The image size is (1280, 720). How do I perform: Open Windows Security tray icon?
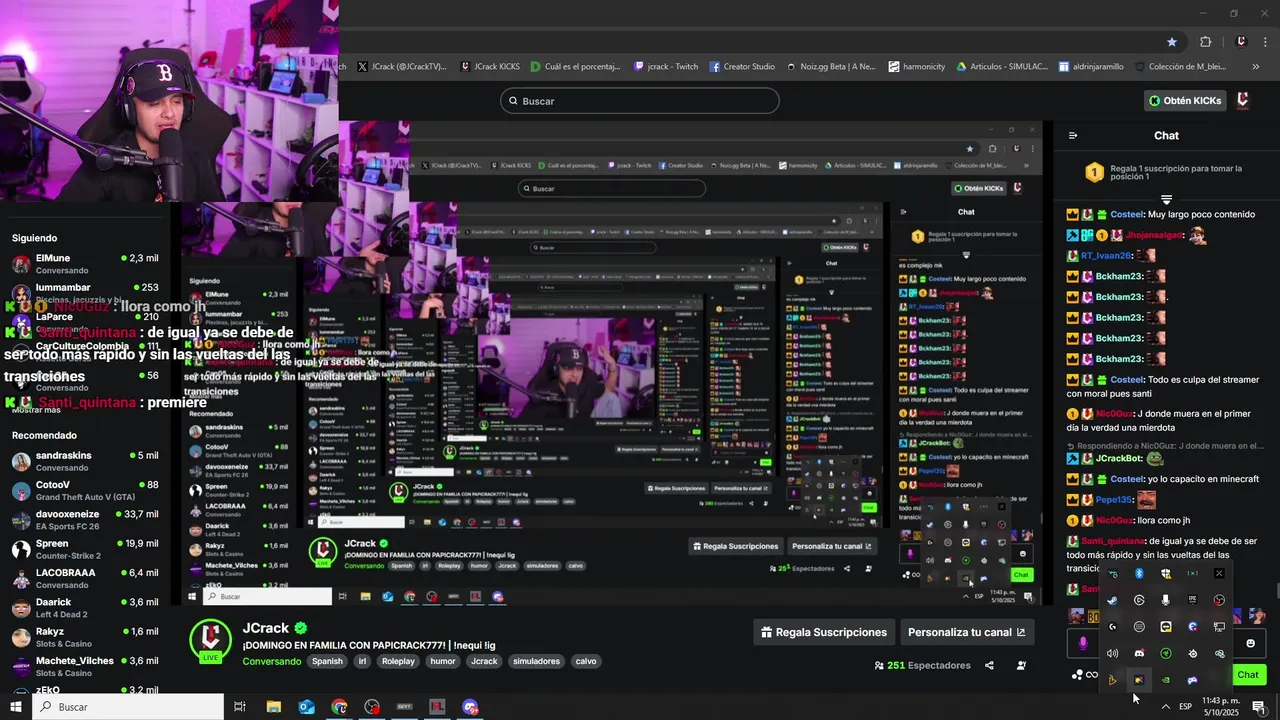pyautogui.click(x=1166, y=573)
